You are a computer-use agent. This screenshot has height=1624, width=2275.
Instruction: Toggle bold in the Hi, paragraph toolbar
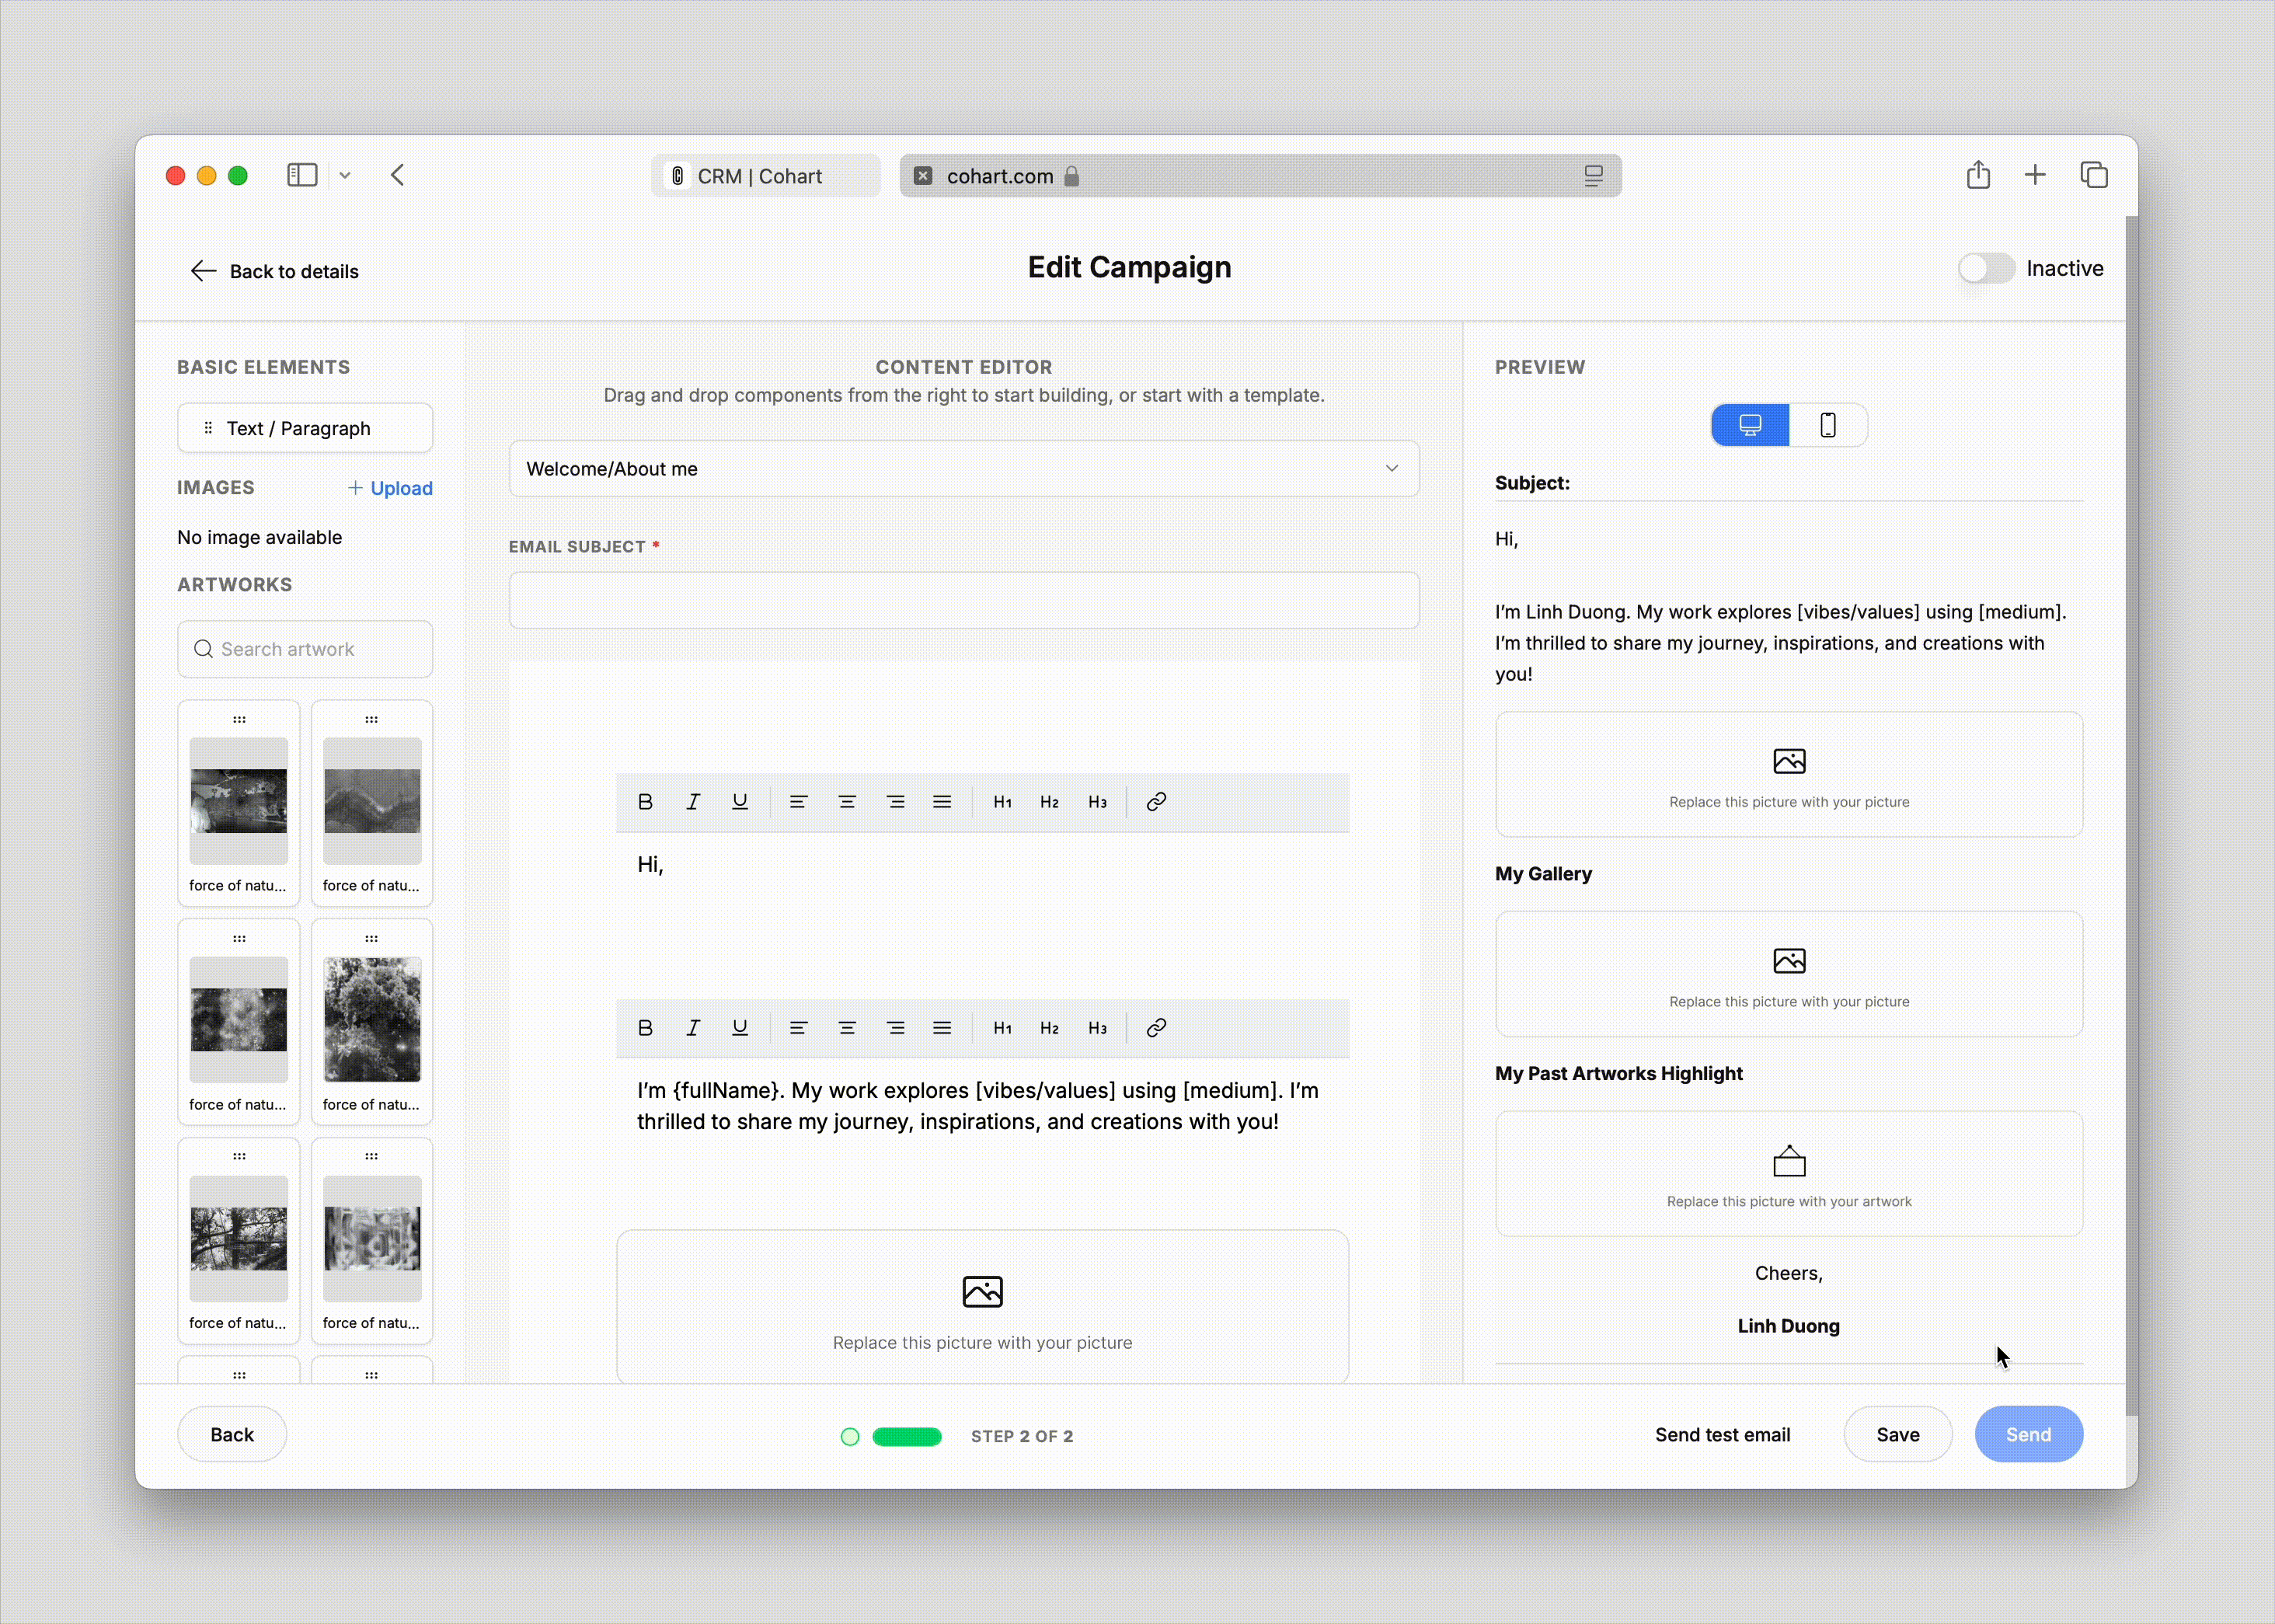point(645,802)
